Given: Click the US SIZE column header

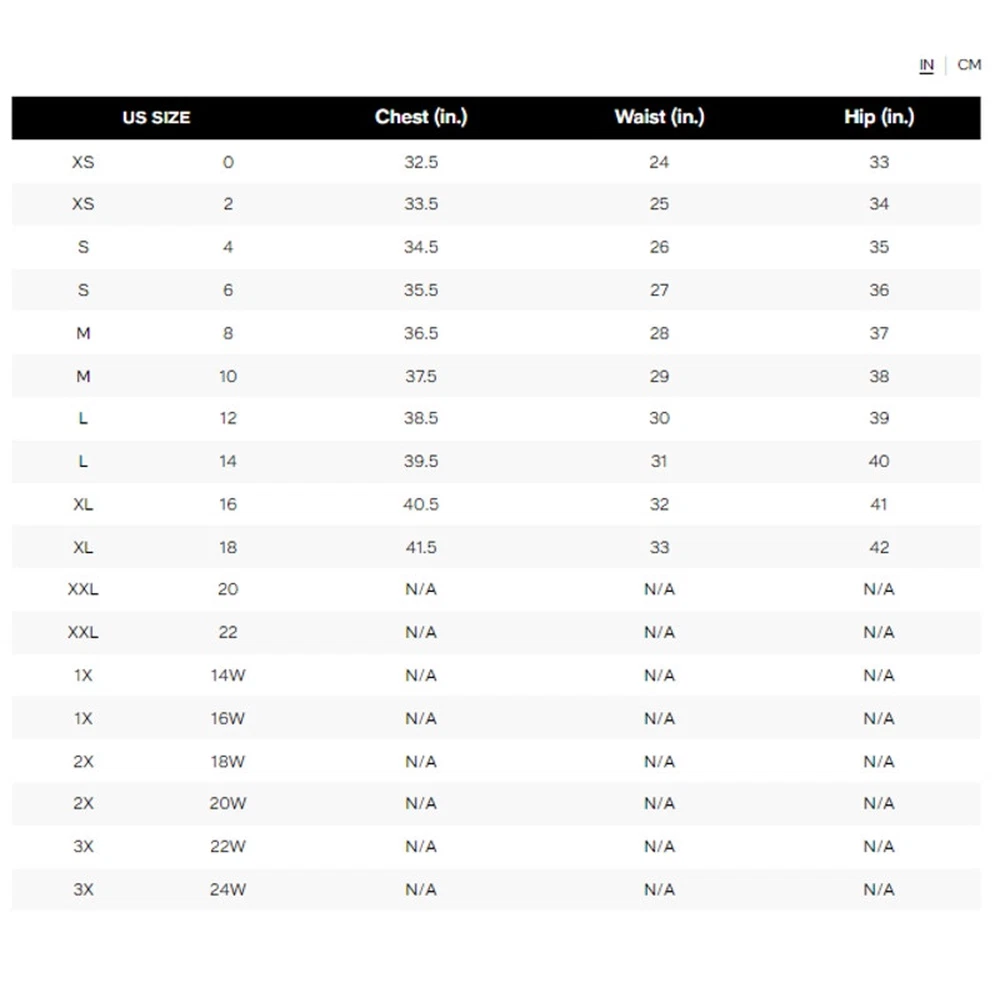Looking at the screenshot, I should click(156, 118).
